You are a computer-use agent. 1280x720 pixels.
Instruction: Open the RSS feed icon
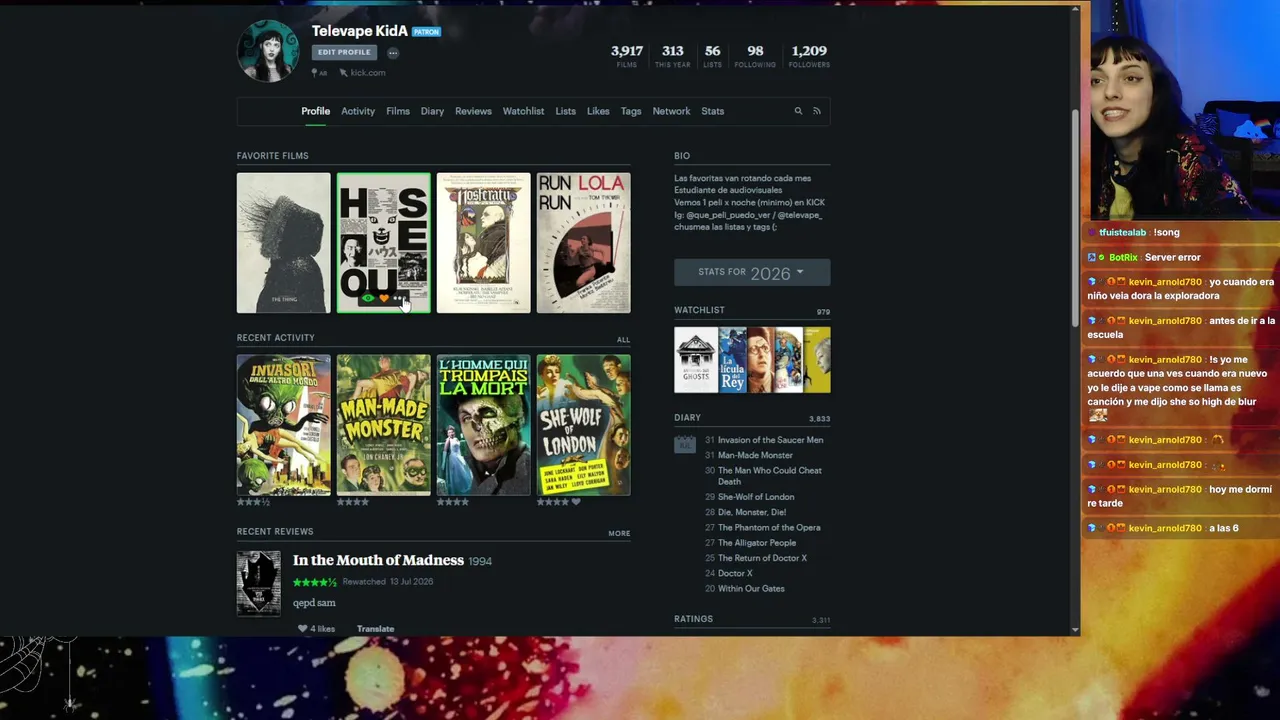(816, 111)
